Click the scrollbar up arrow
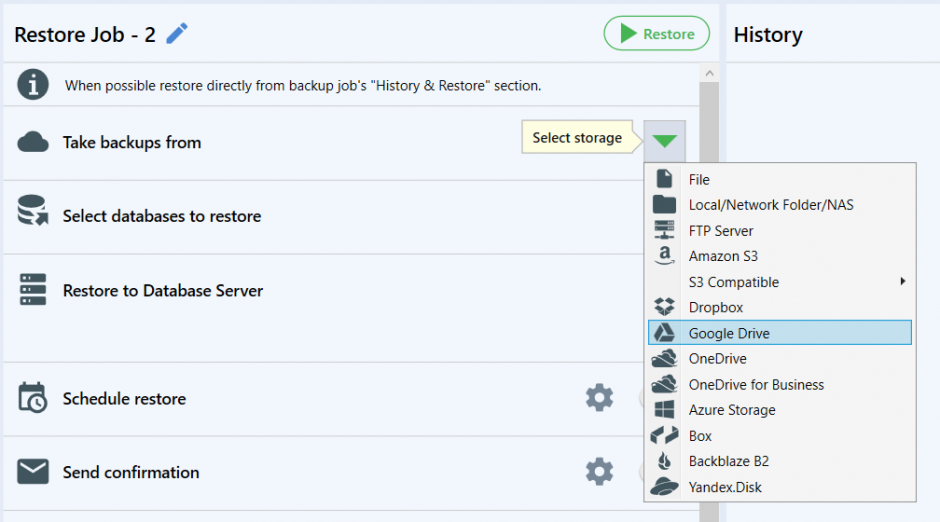Image resolution: width=940 pixels, height=522 pixels. click(x=709, y=73)
